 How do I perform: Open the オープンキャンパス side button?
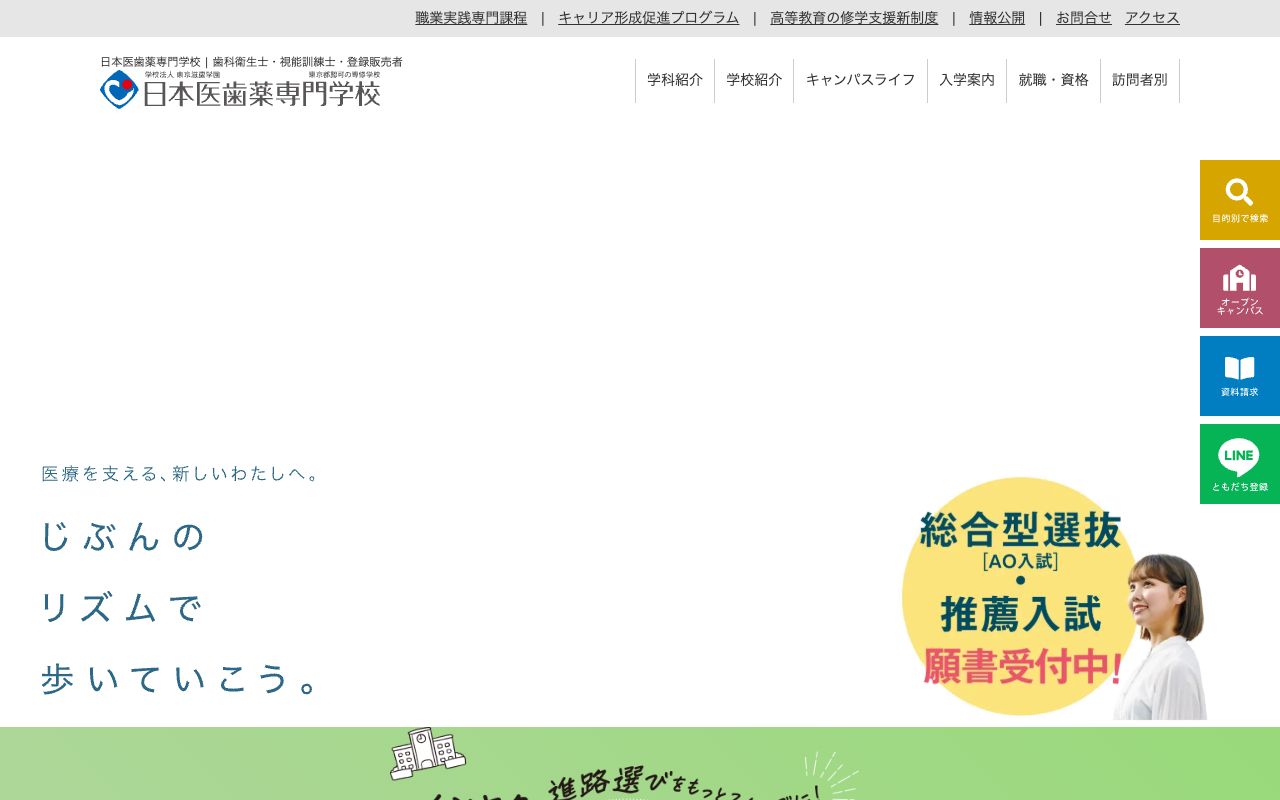[x=1240, y=288]
